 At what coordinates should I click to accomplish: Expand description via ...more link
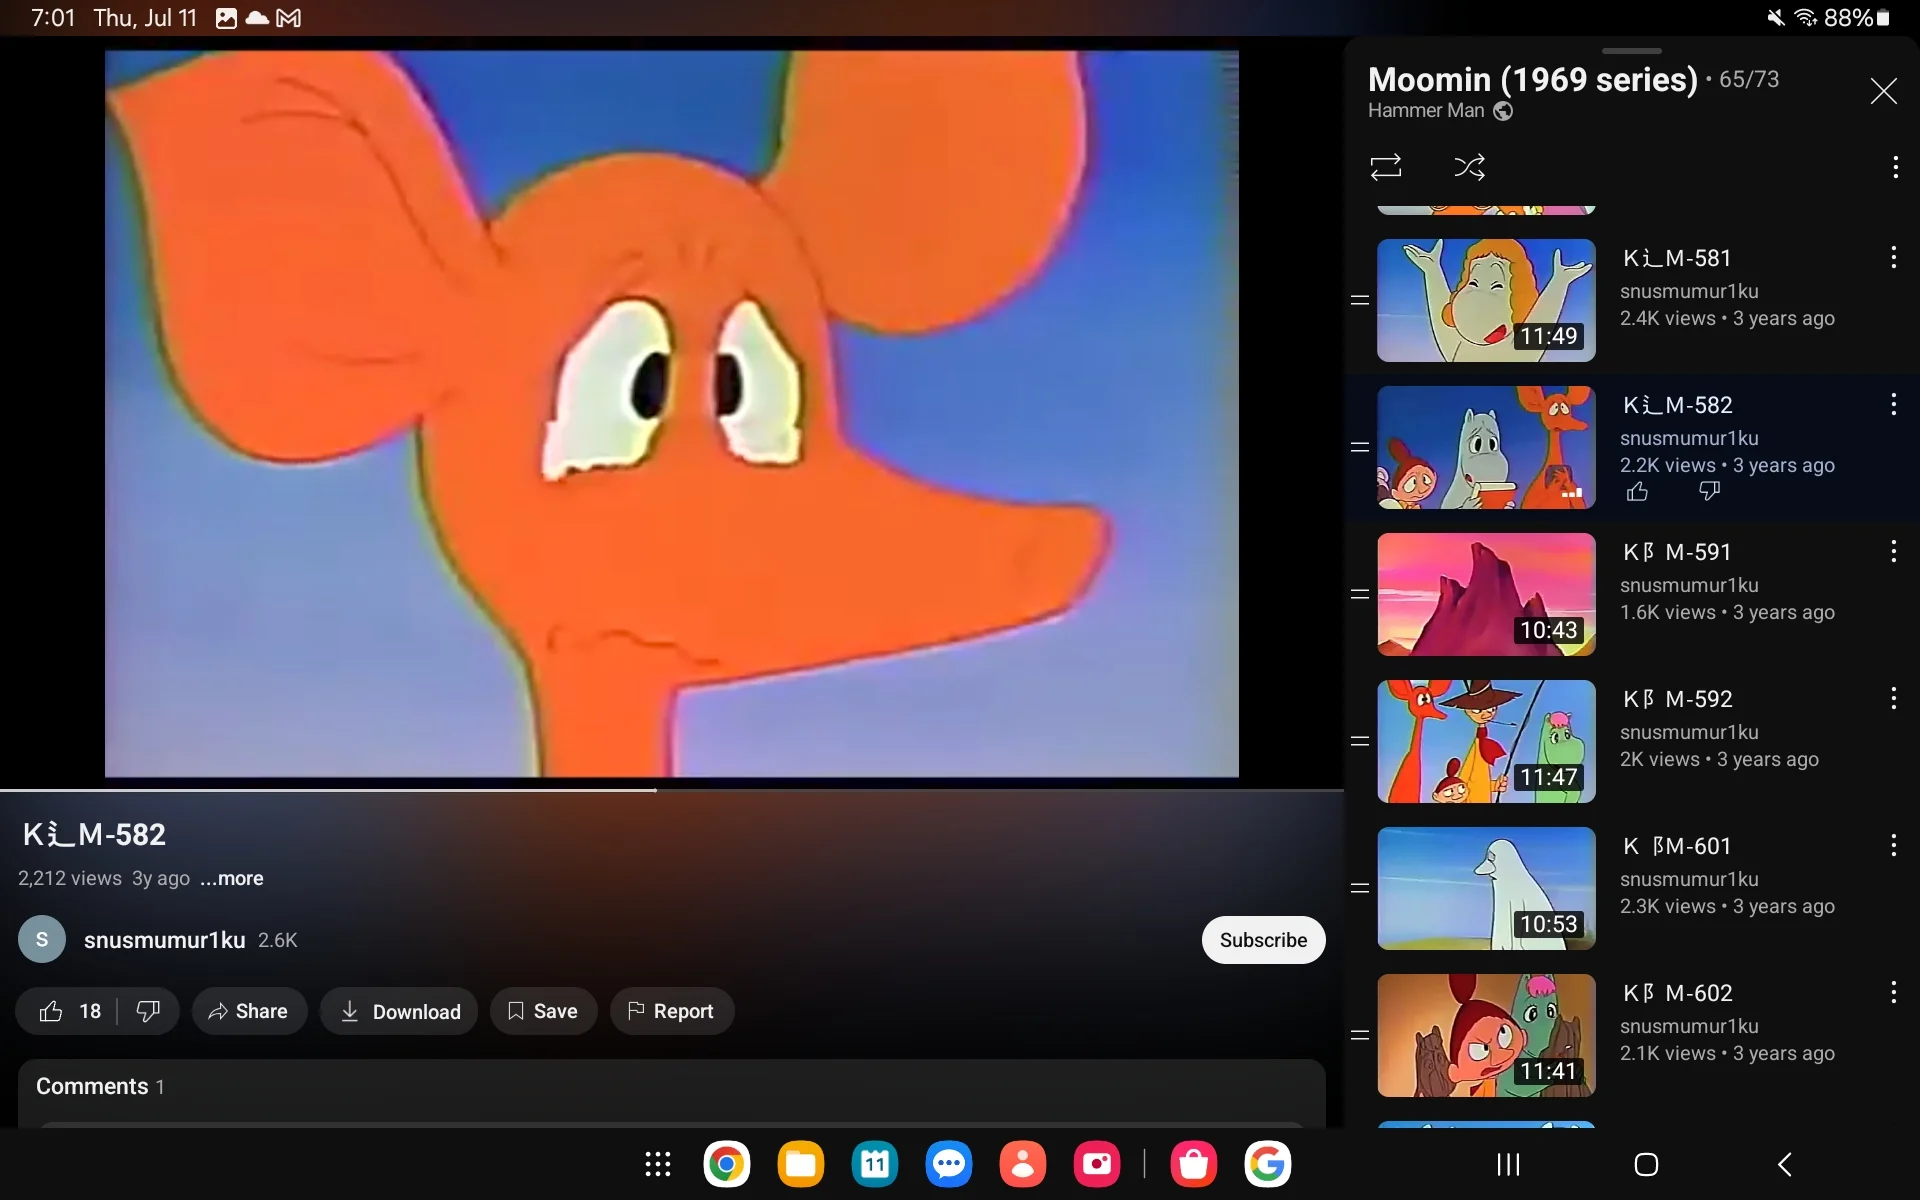[232, 878]
